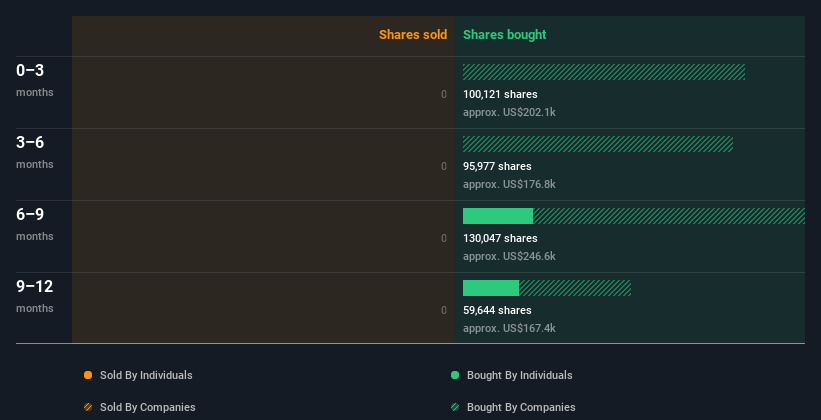
Task: Click the approx. US$176.8k amount
Action: click(509, 184)
